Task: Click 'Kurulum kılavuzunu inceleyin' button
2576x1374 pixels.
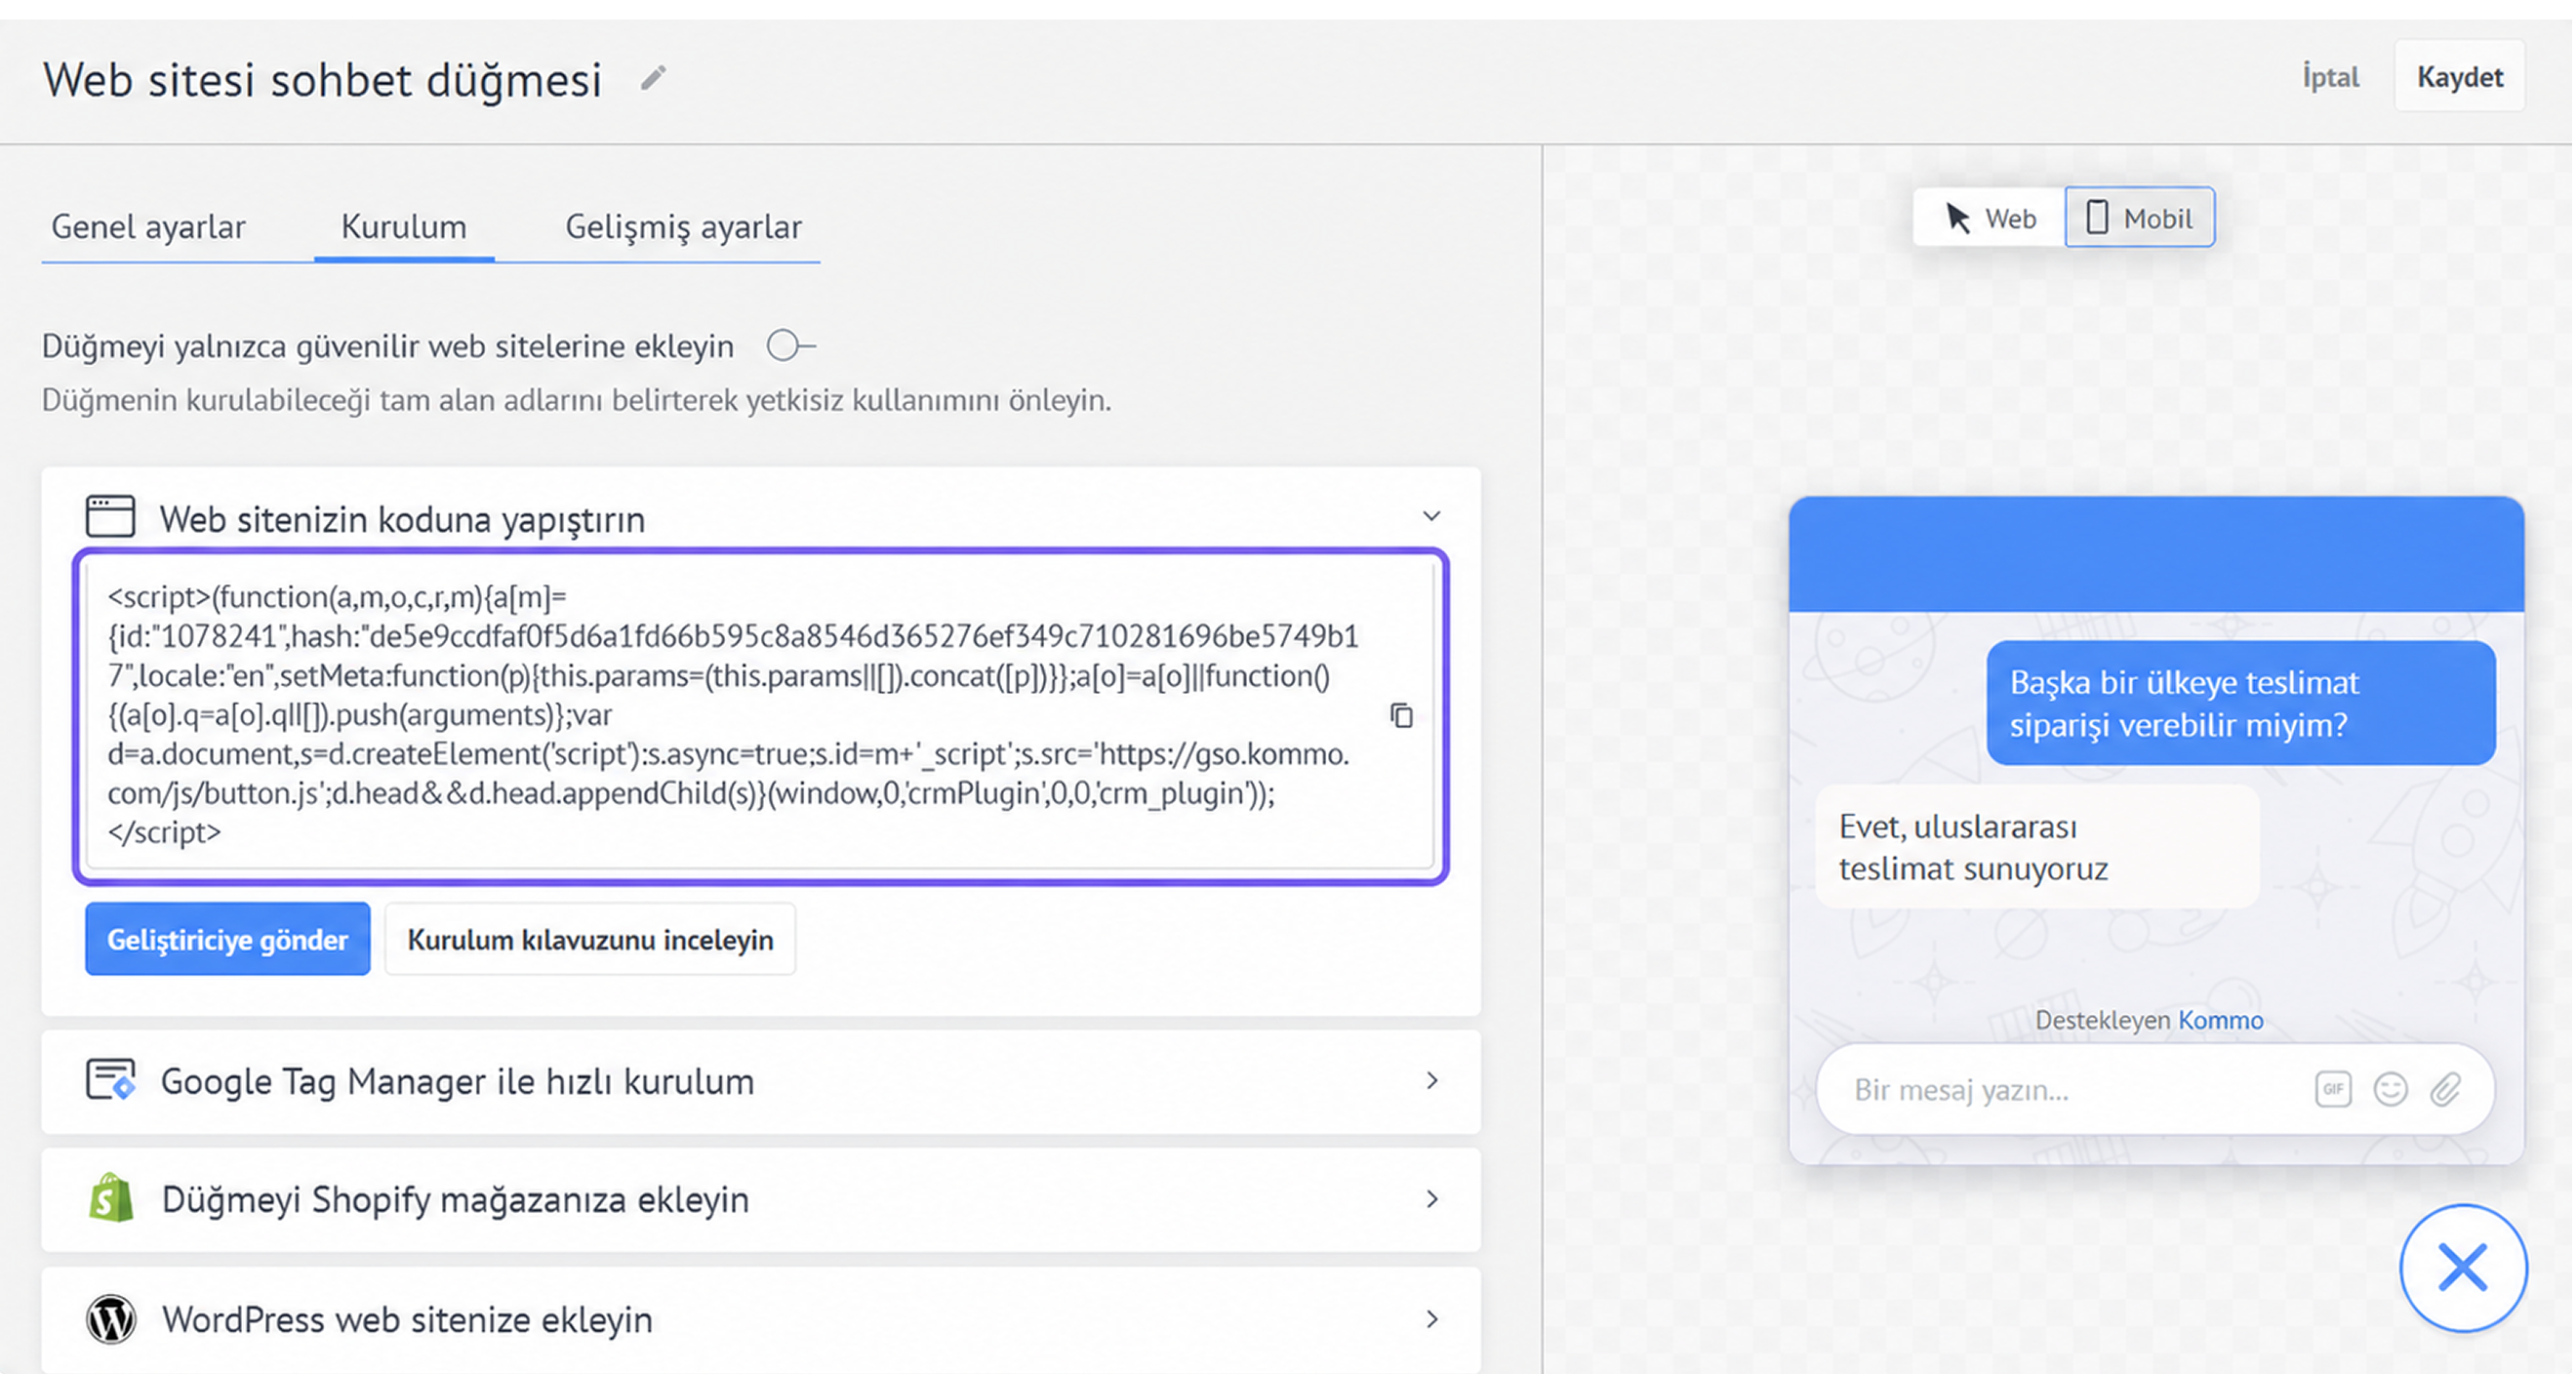Action: (590, 939)
